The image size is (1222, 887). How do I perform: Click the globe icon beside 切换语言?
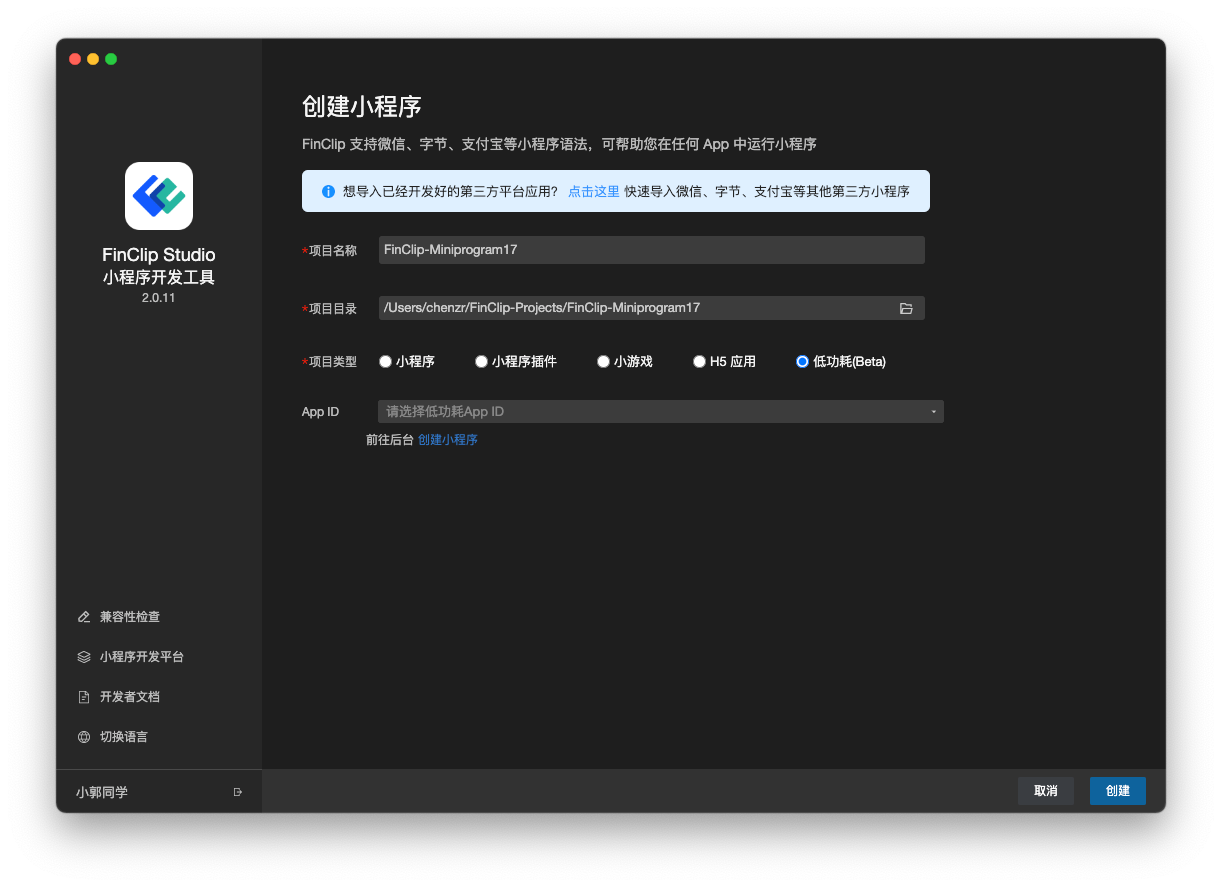84,737
